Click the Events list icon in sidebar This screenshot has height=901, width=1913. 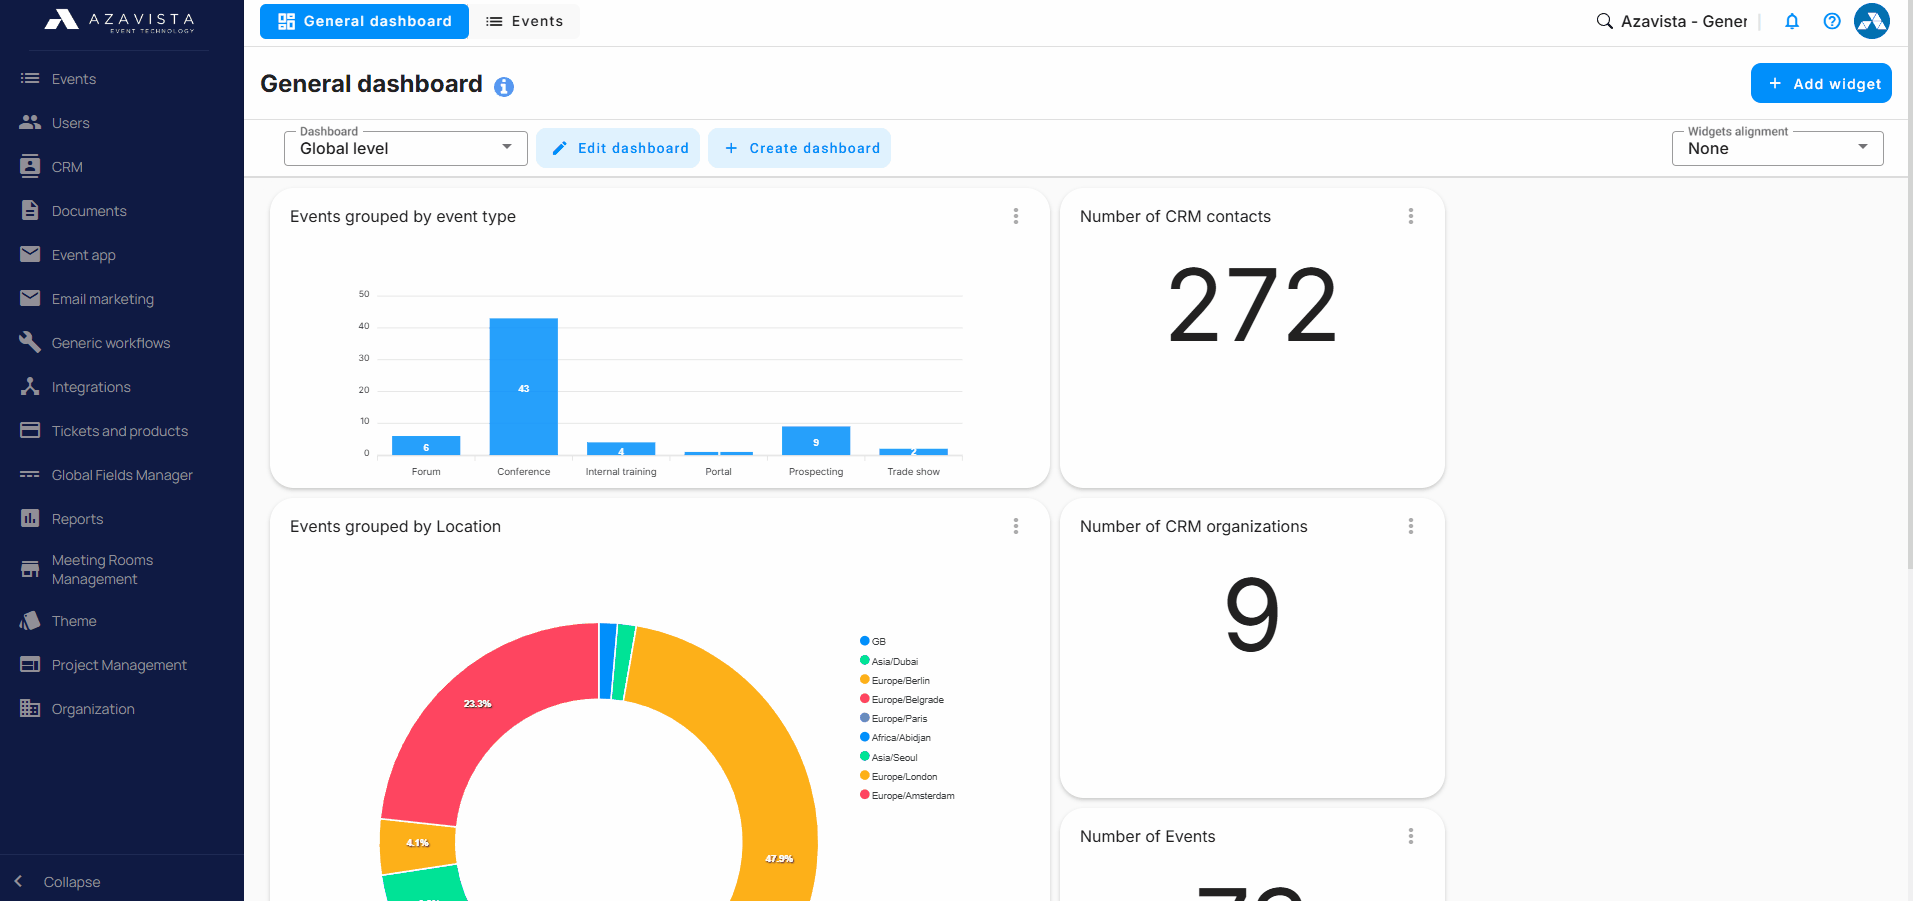pos(30,78)
